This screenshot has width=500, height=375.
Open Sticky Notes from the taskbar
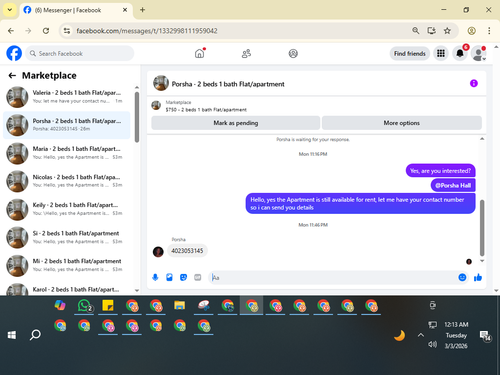(x=108, y=305)
